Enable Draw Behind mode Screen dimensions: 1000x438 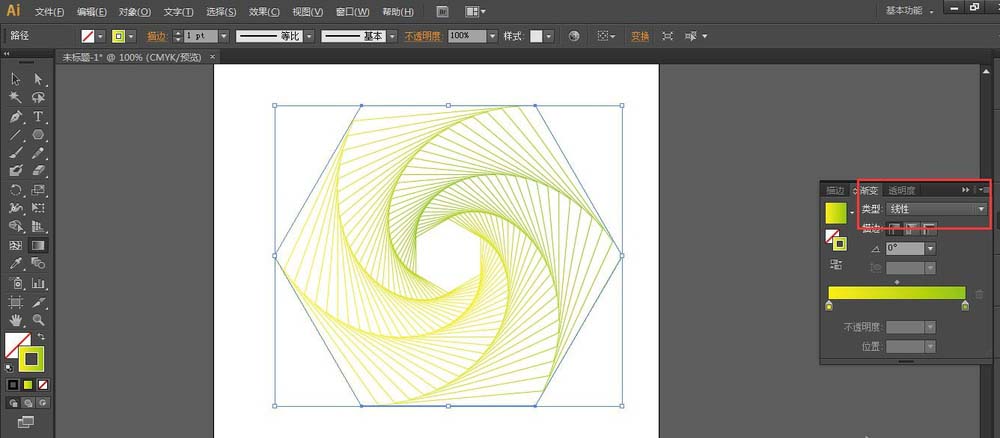tap(27, 403)
